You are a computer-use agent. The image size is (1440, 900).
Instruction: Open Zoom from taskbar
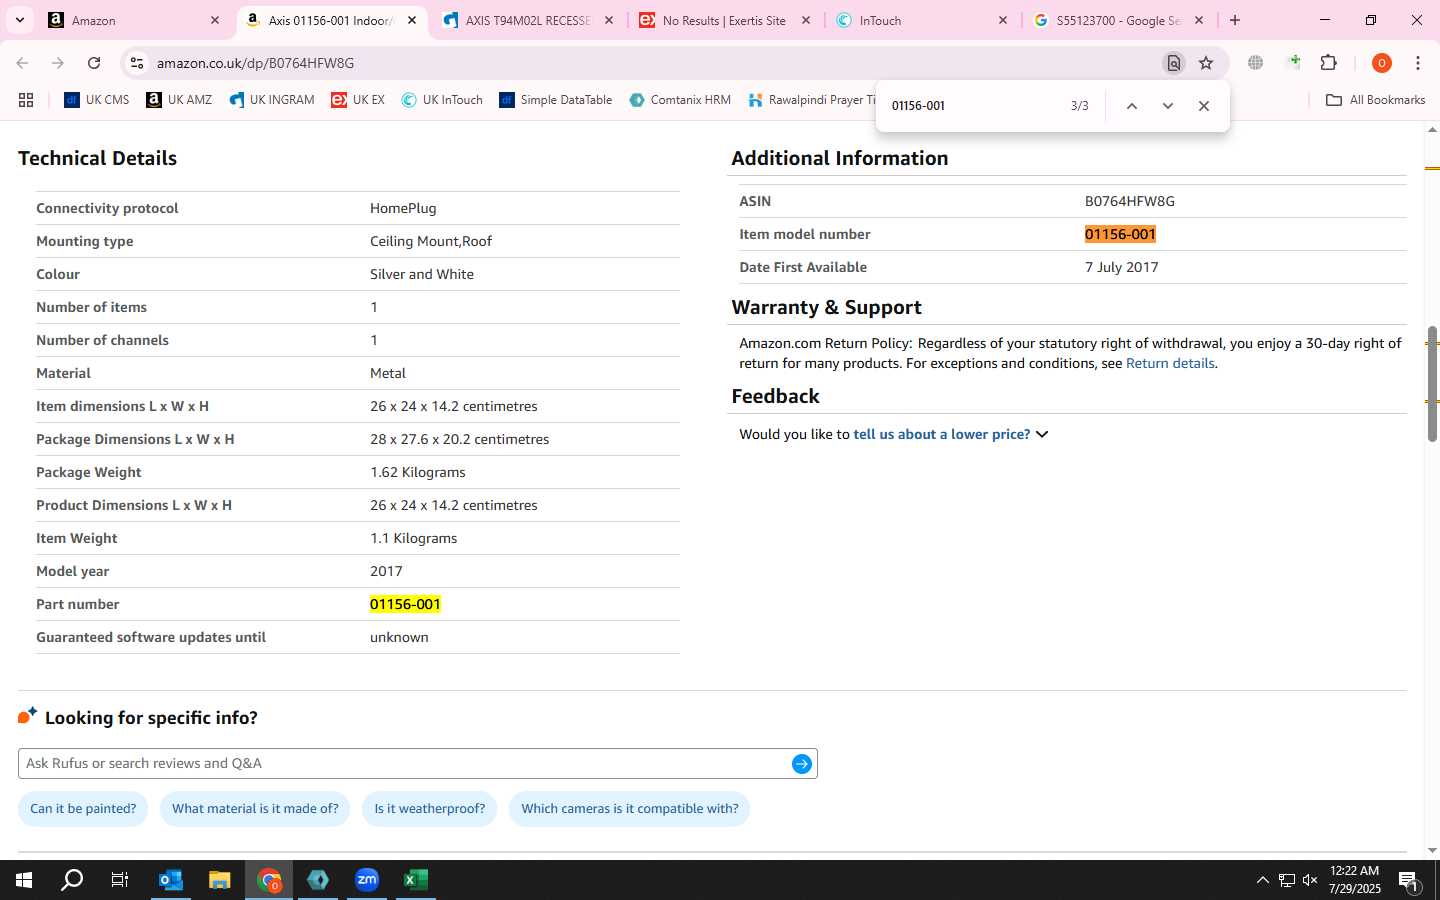tap(367, 880)
